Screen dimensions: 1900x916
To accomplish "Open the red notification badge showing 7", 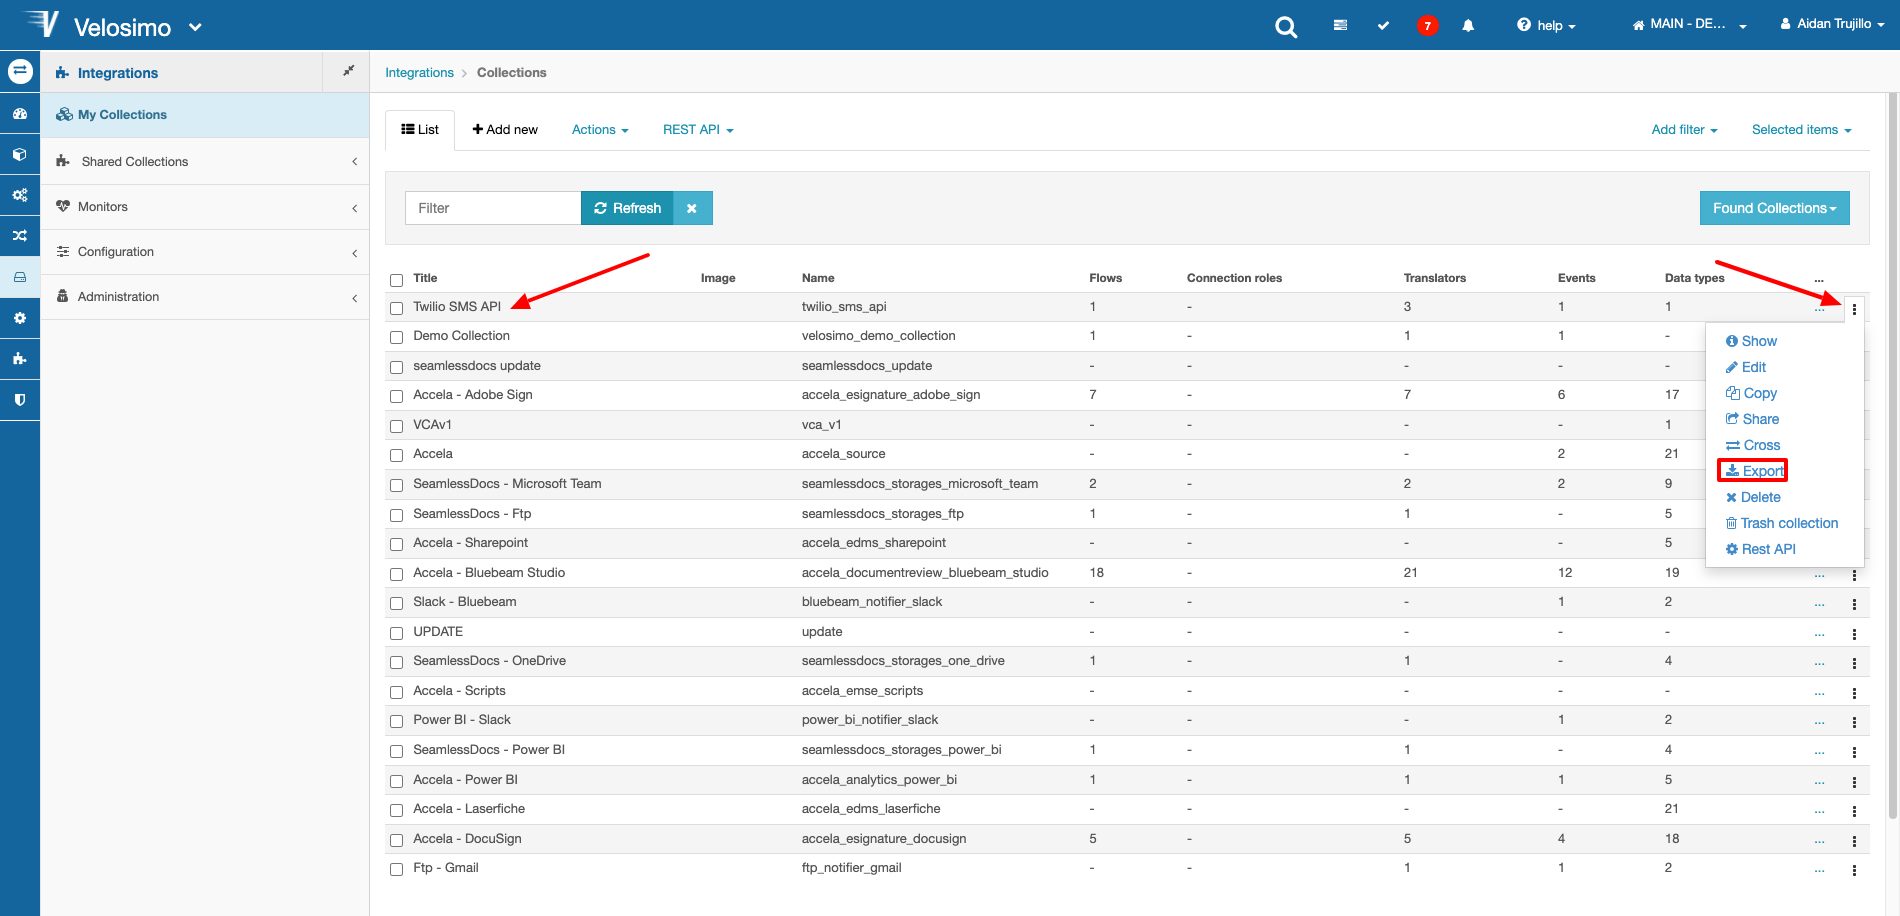I will click(x=1427, y=26).
